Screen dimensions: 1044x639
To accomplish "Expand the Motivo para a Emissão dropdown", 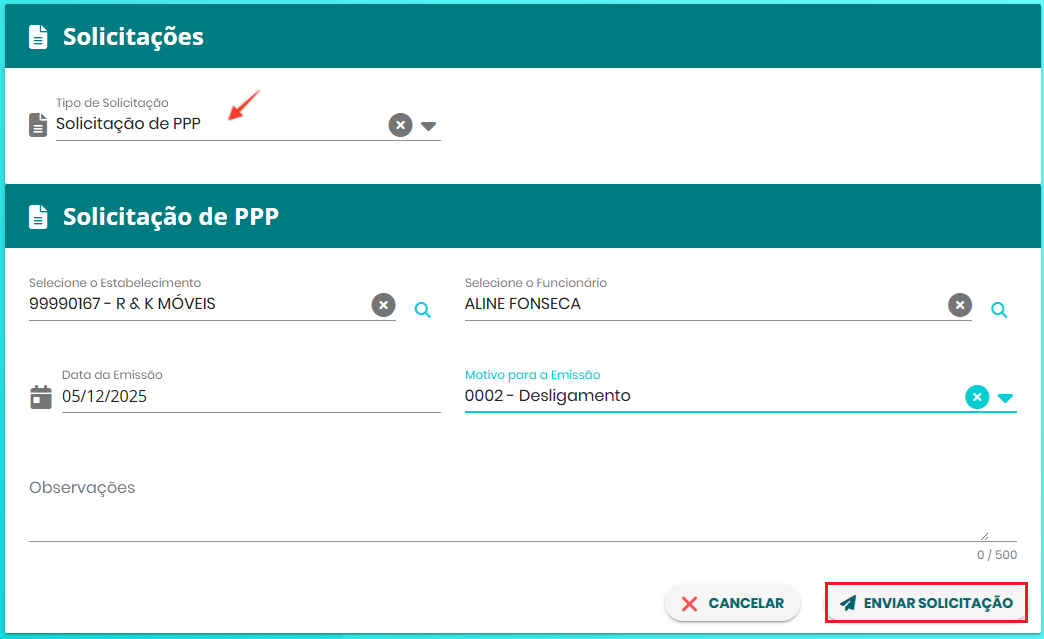I will pos(1005,398).
